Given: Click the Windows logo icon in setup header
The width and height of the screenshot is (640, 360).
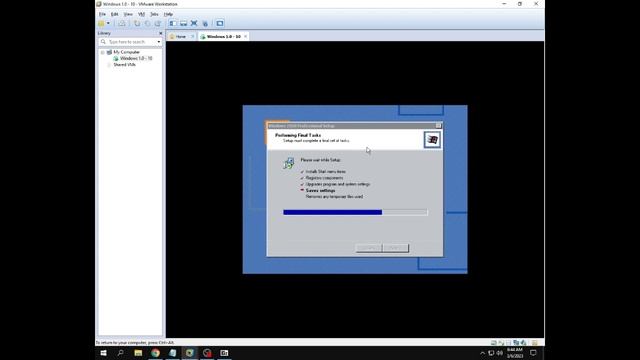Looking at the screenshot, I should click(432, 140).
